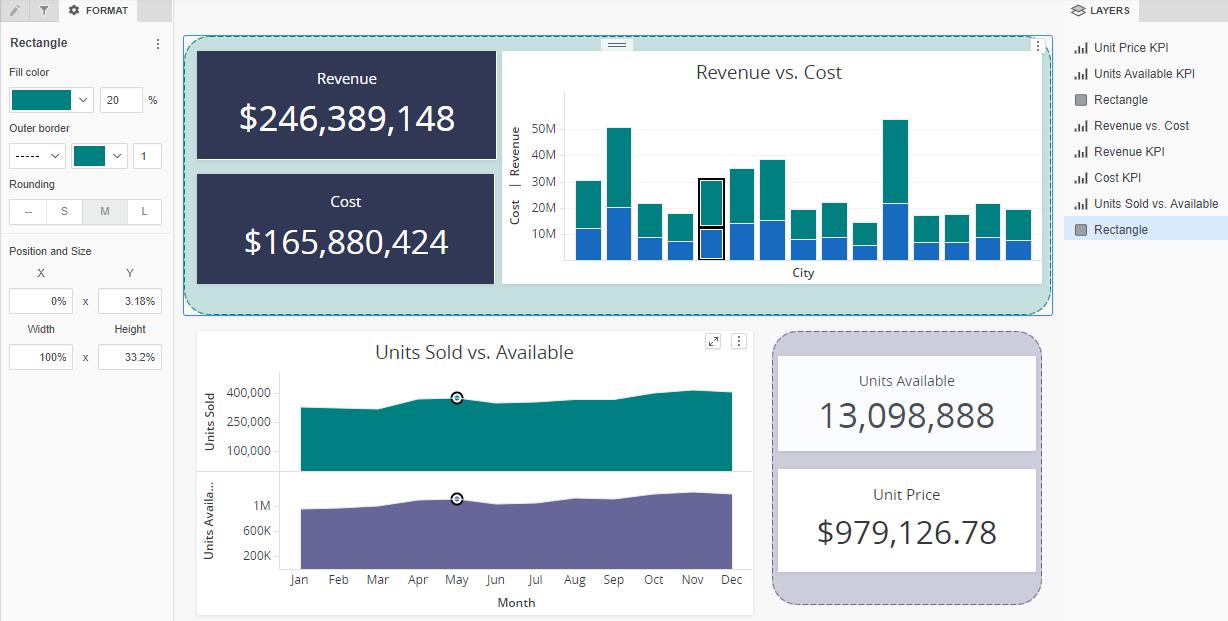This screenshot has height=621, width=1228.
Task: Open the outer border line style dropdown
Action: tap(37, 156)
